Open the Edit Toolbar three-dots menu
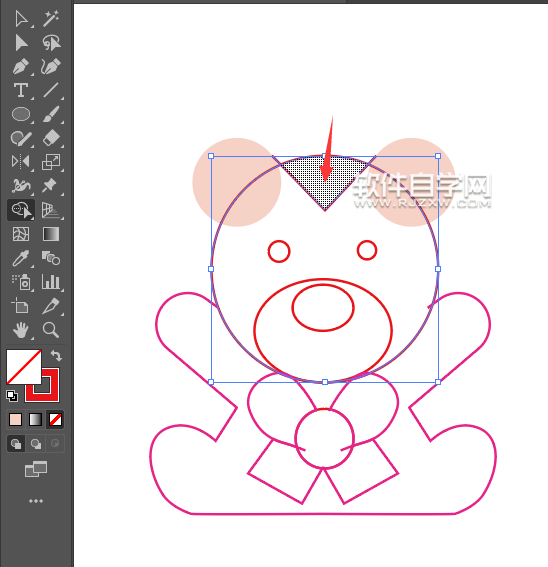Viewport: 548px width, 567px height. (x=36, y=501)
